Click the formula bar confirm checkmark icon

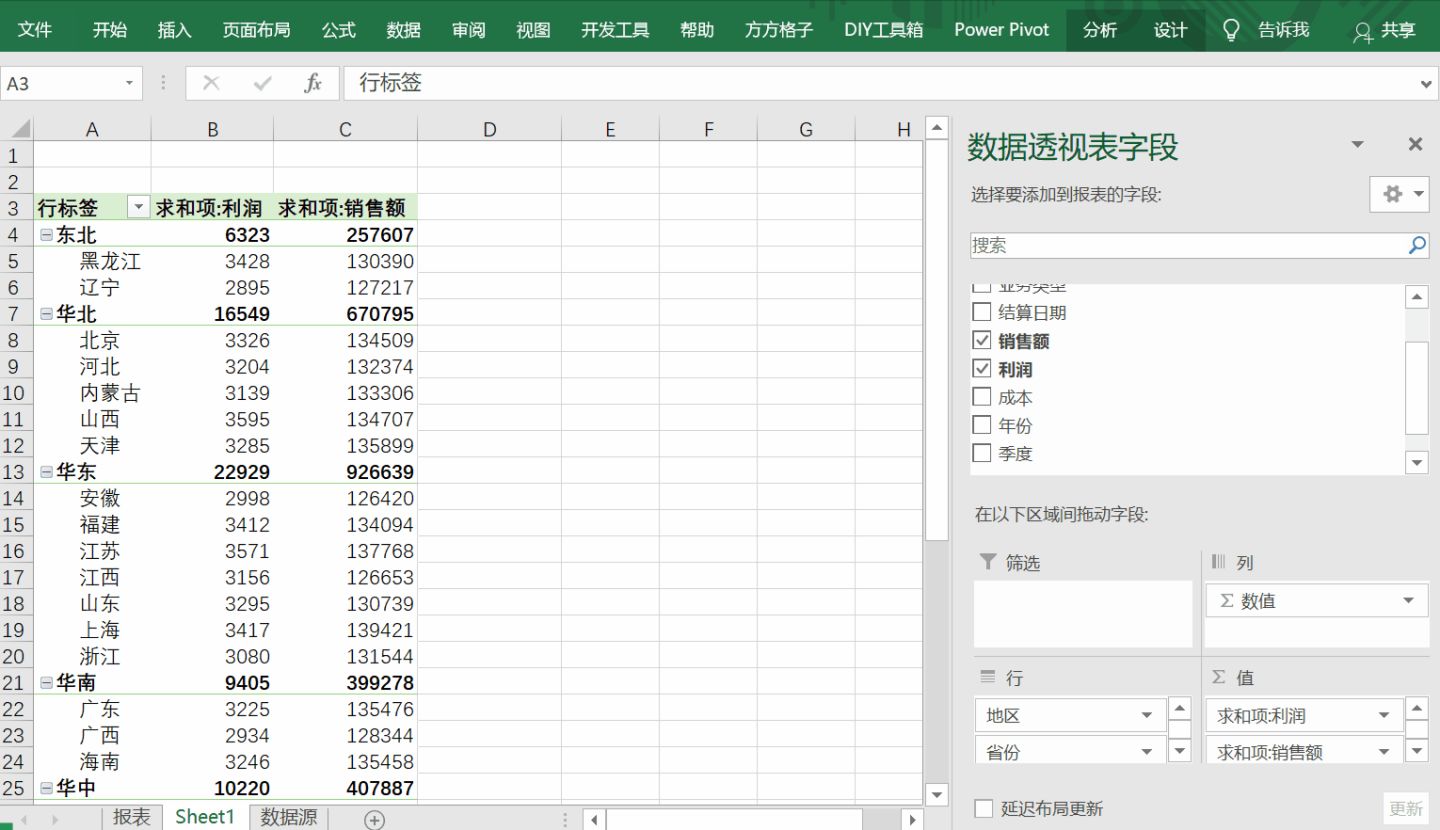[262, 83]
